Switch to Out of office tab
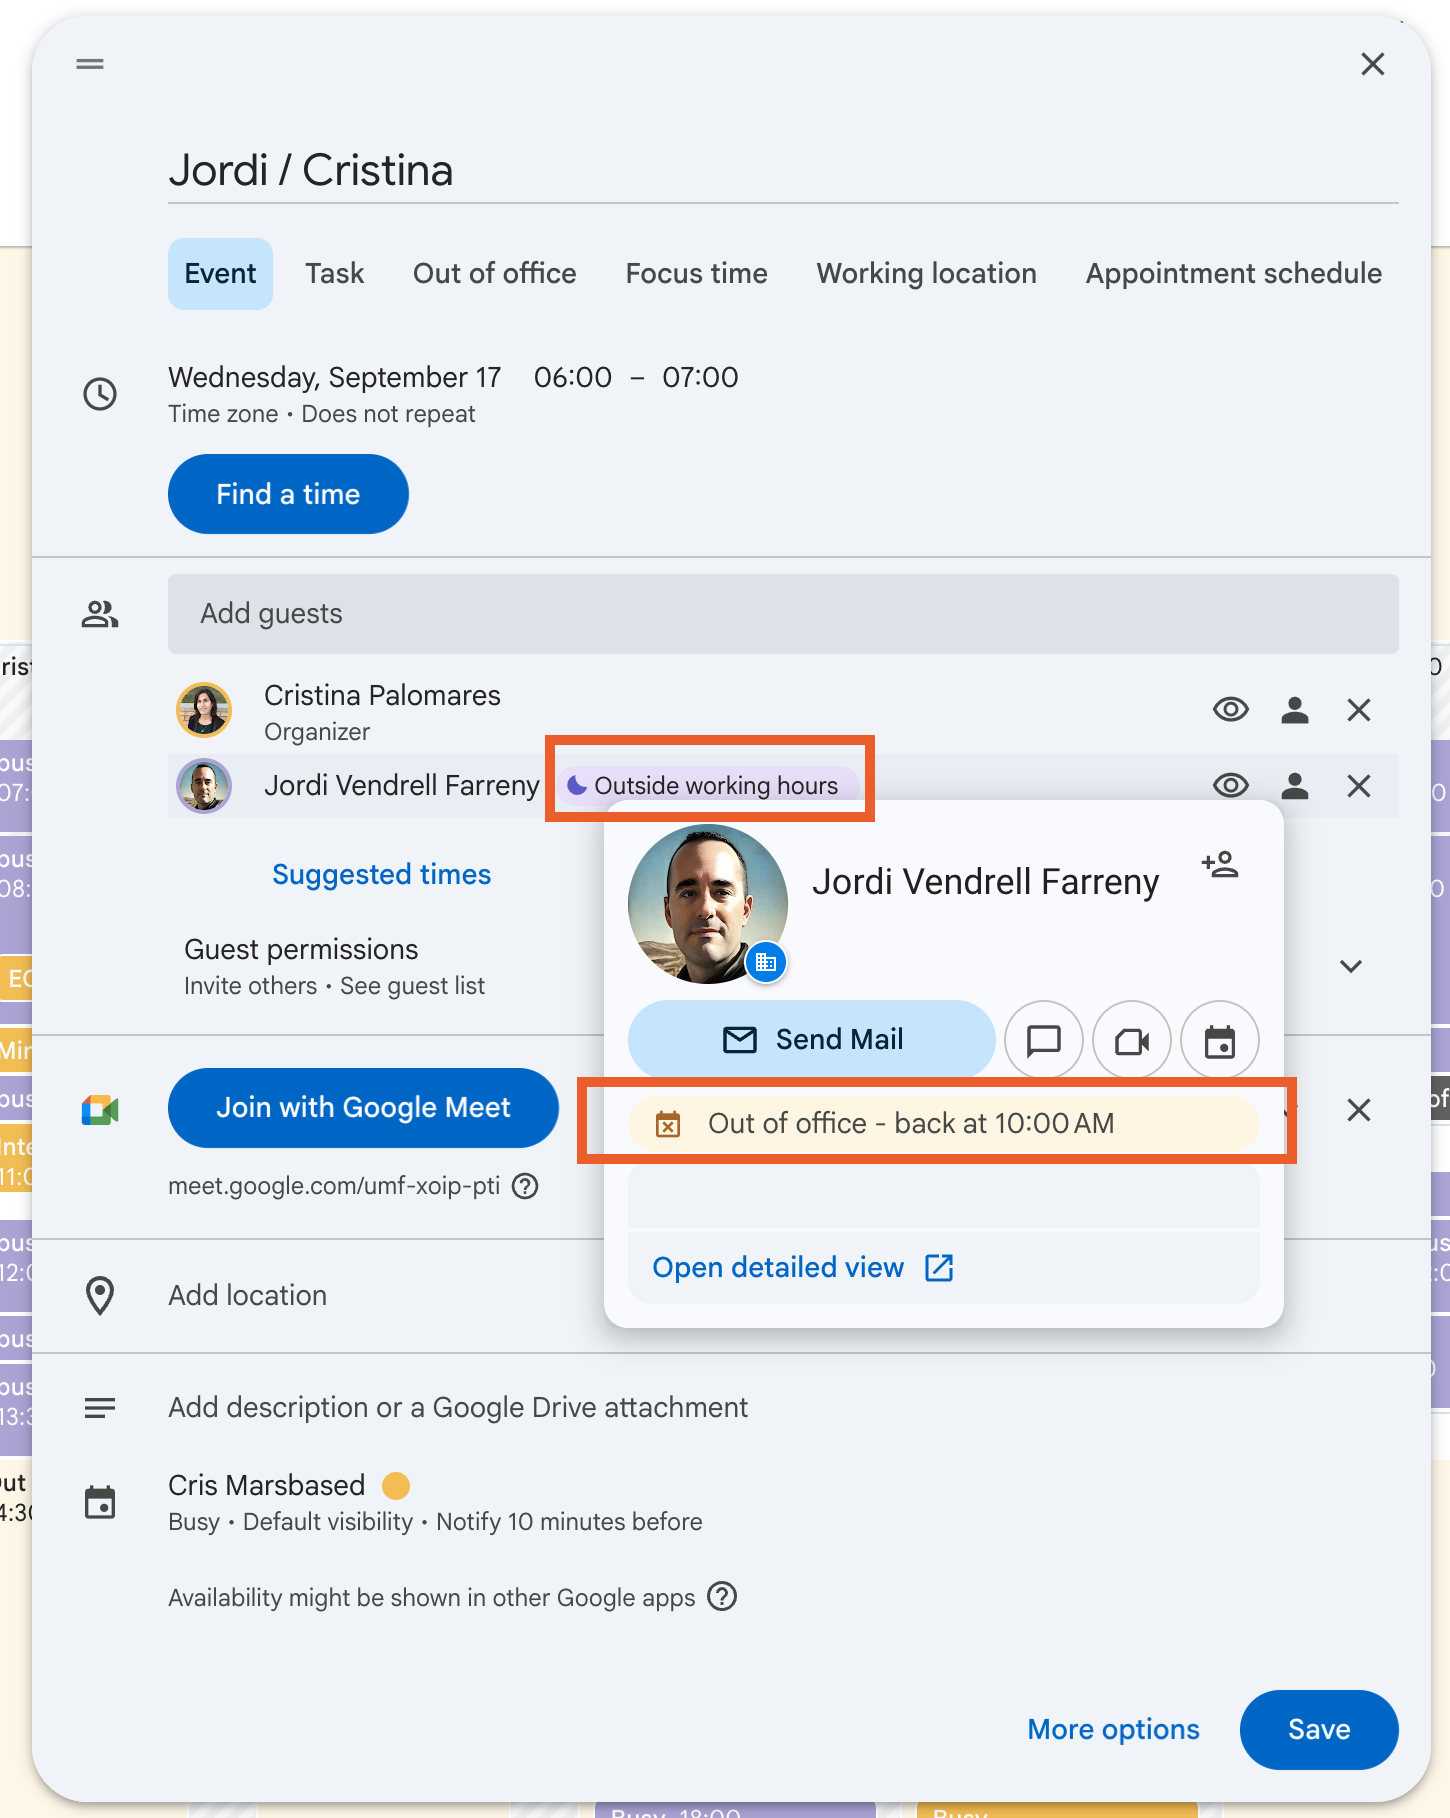This screenshot has height=1818, width=1450. 494,273
